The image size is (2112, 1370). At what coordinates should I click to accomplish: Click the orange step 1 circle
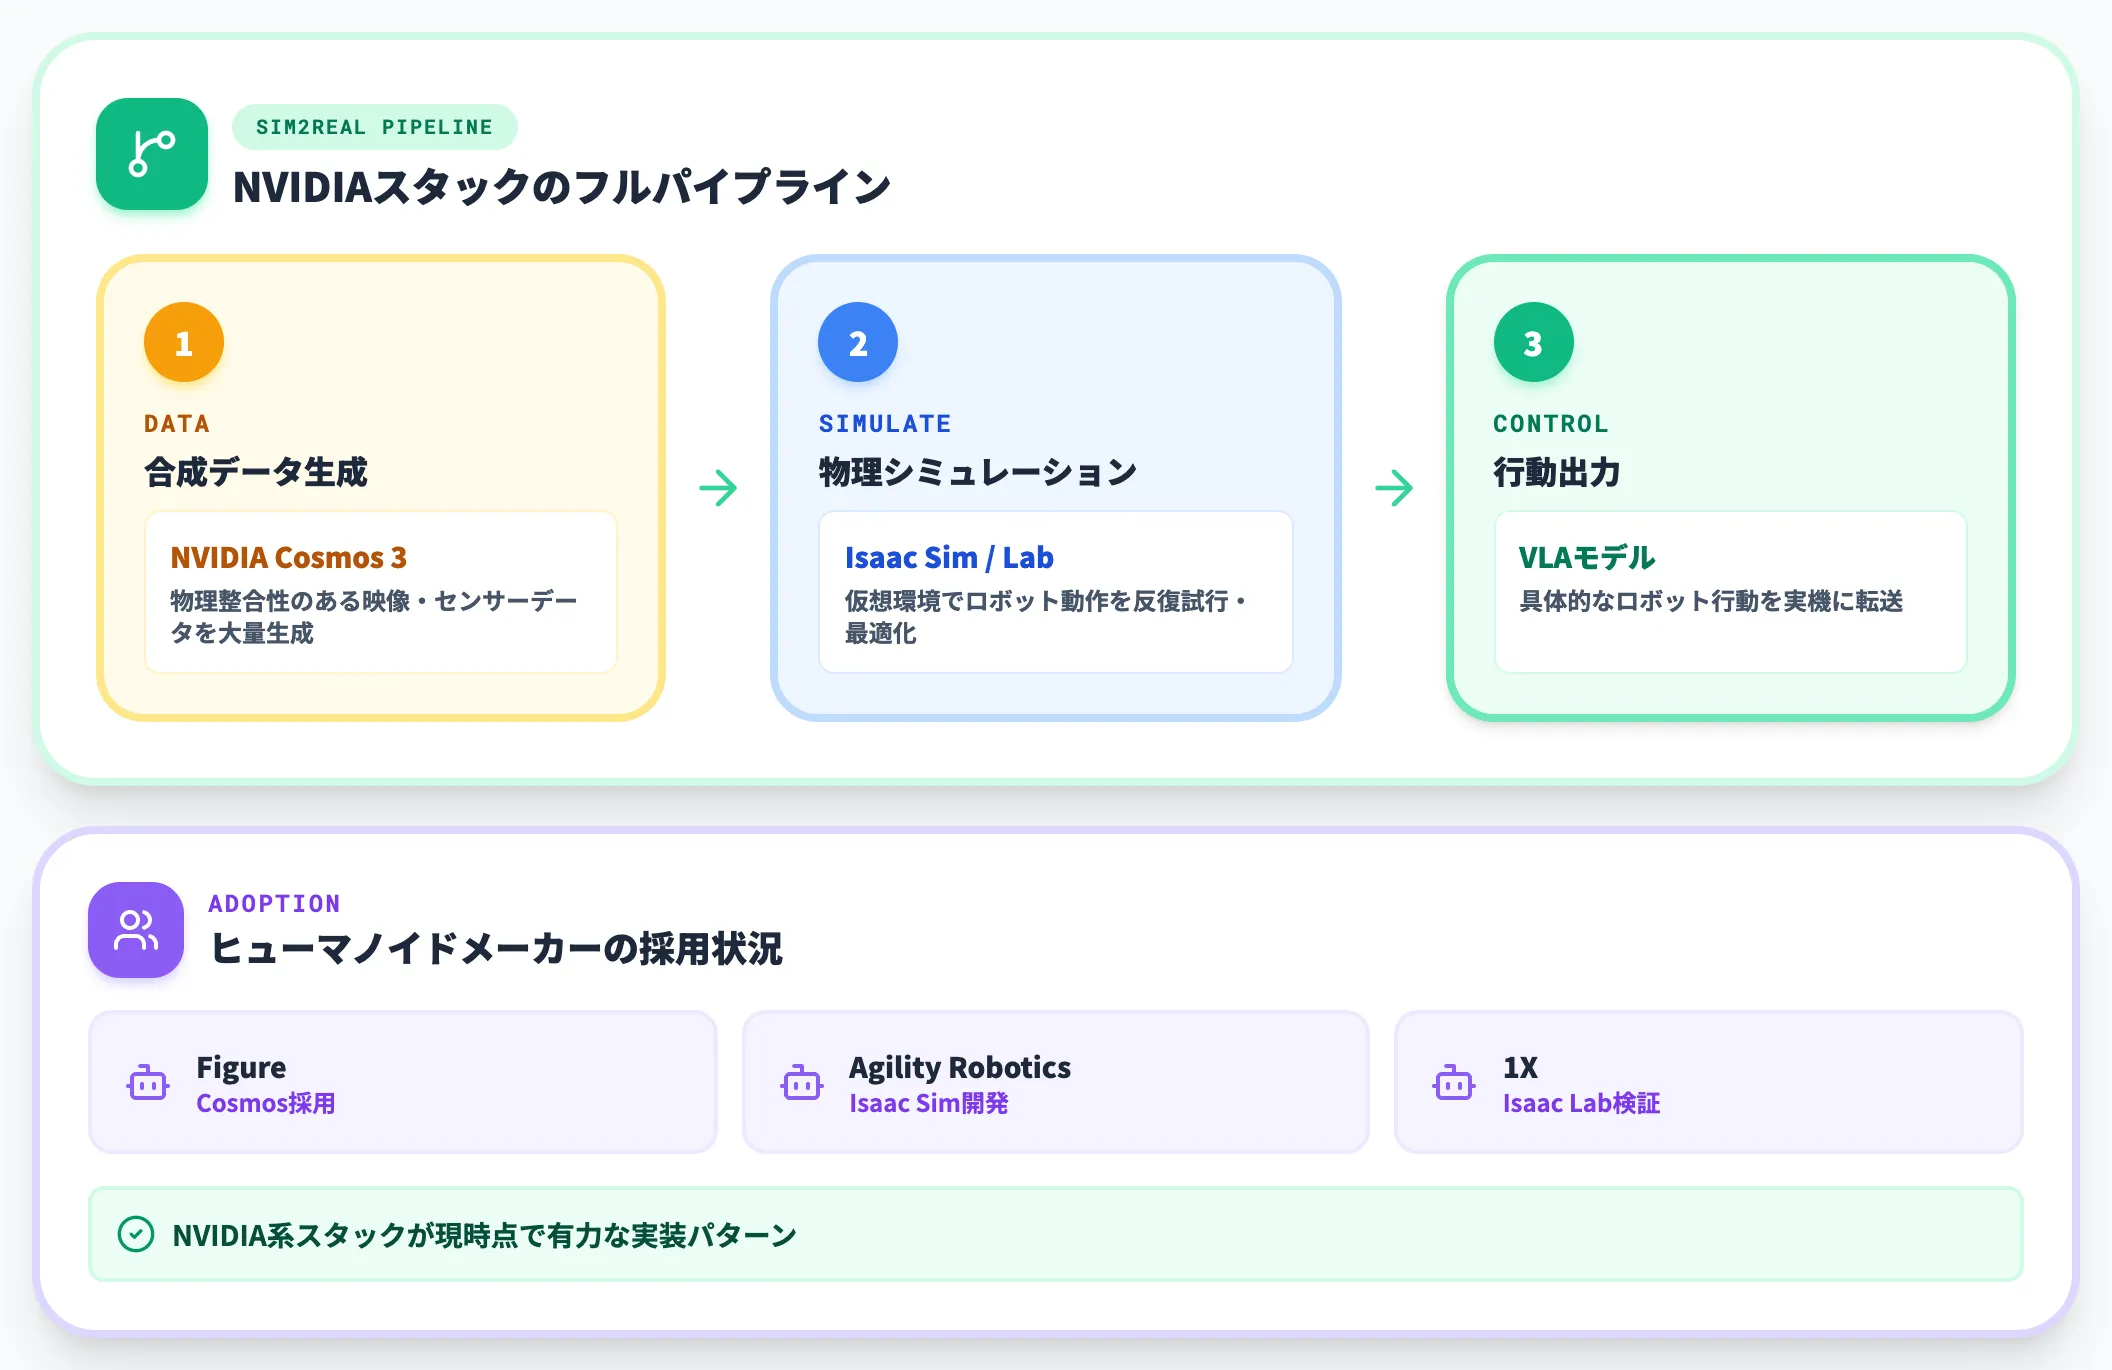(184, 342)
